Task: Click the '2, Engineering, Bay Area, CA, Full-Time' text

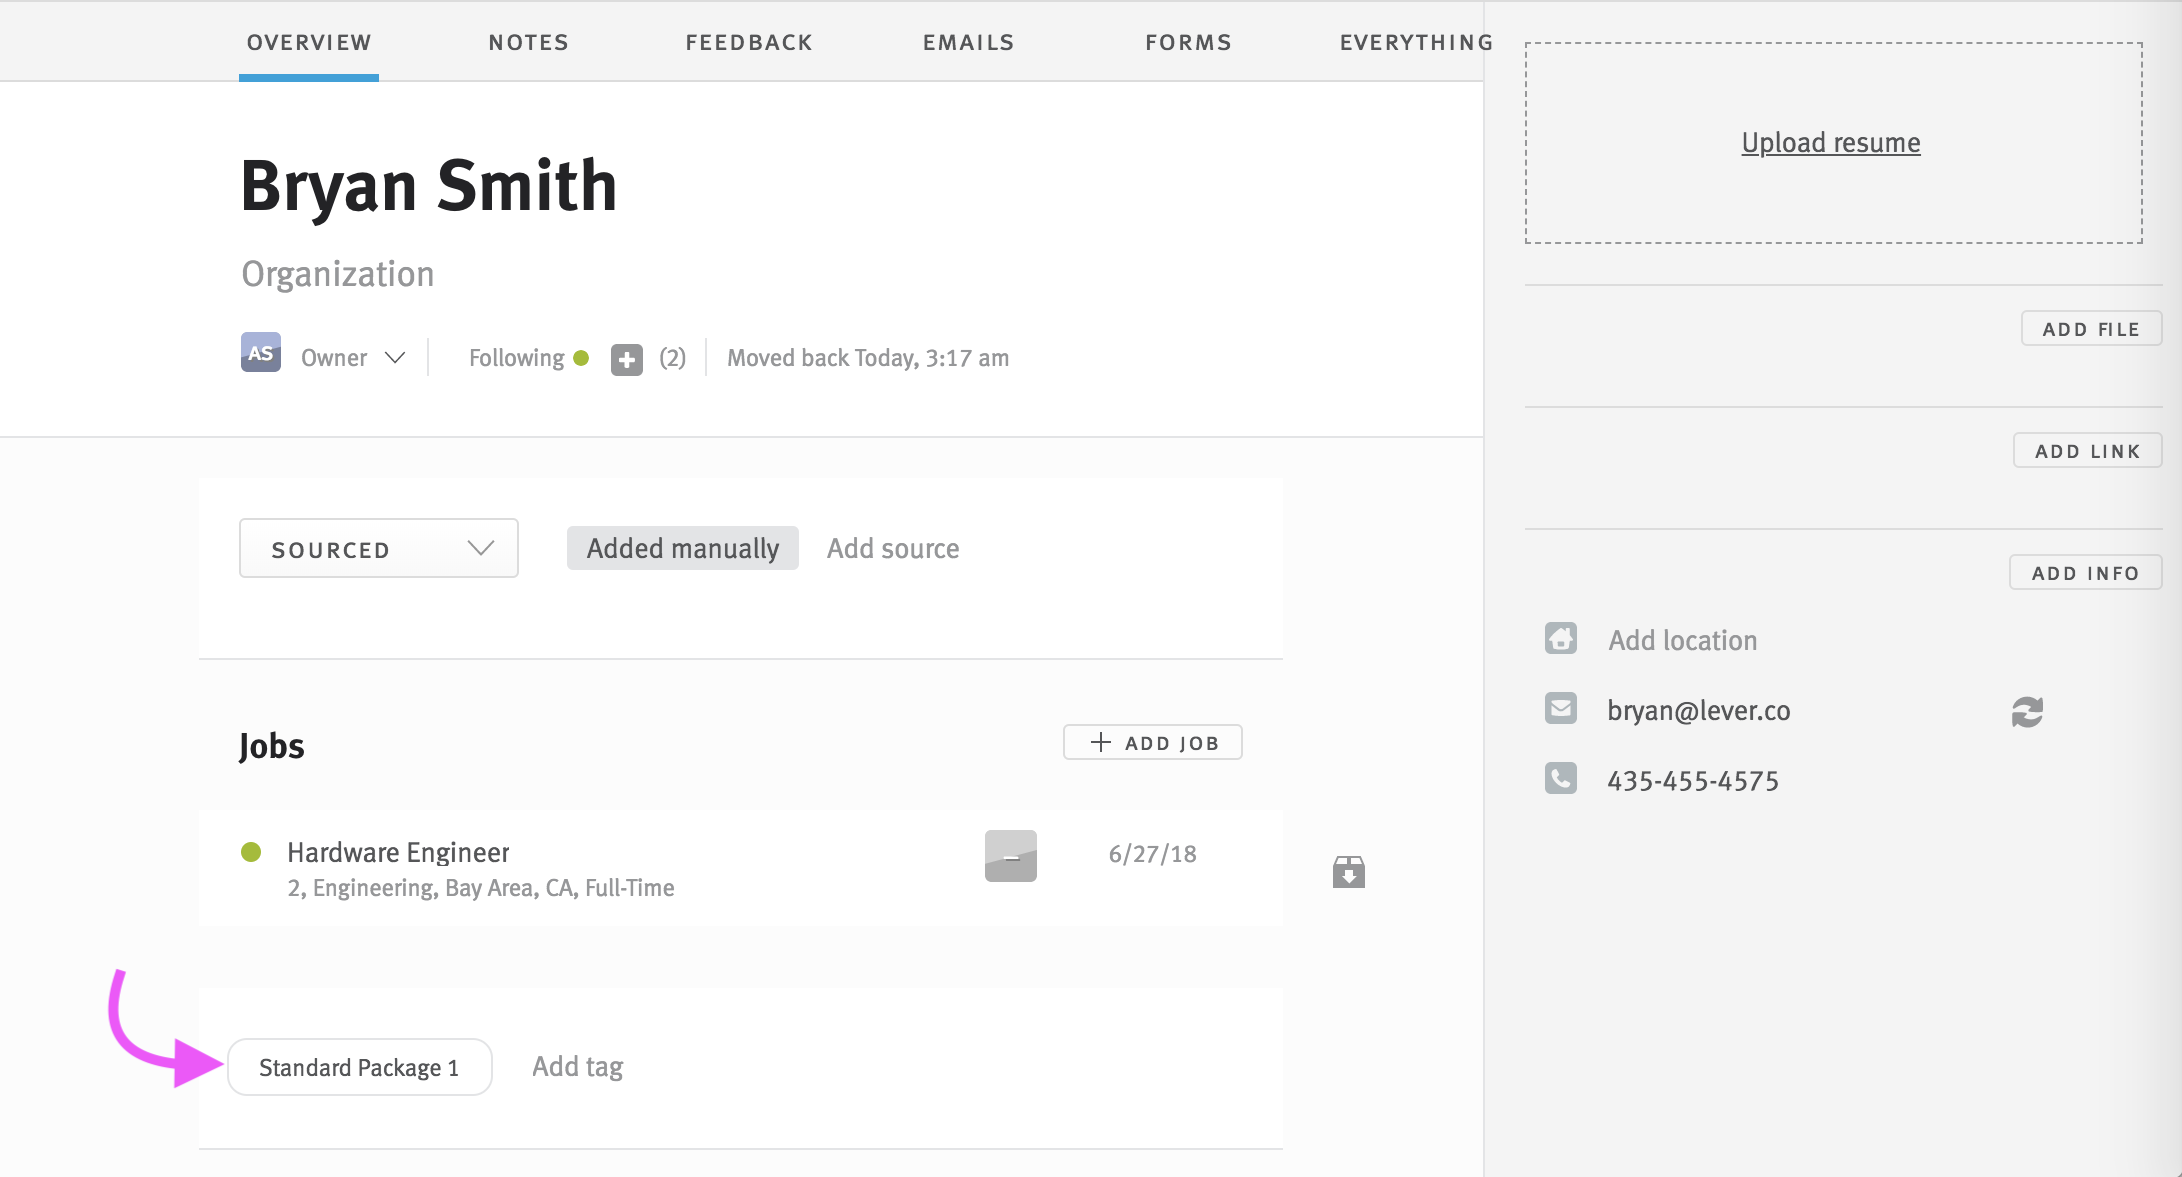Action: (x=481, y=888)
